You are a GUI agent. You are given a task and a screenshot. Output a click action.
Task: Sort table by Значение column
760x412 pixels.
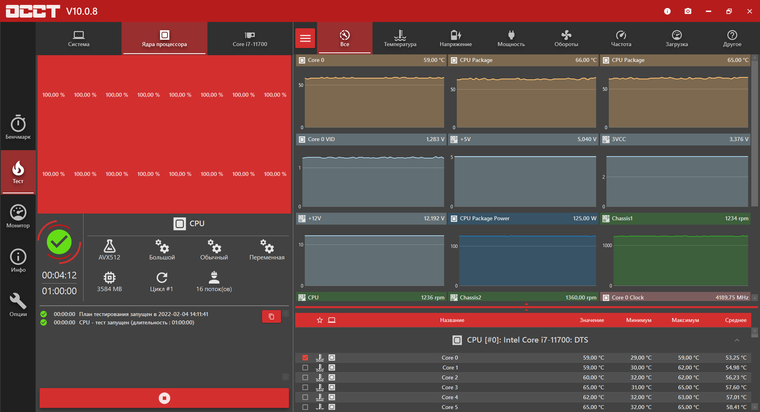pyautogui.click(x=592, y=320)
